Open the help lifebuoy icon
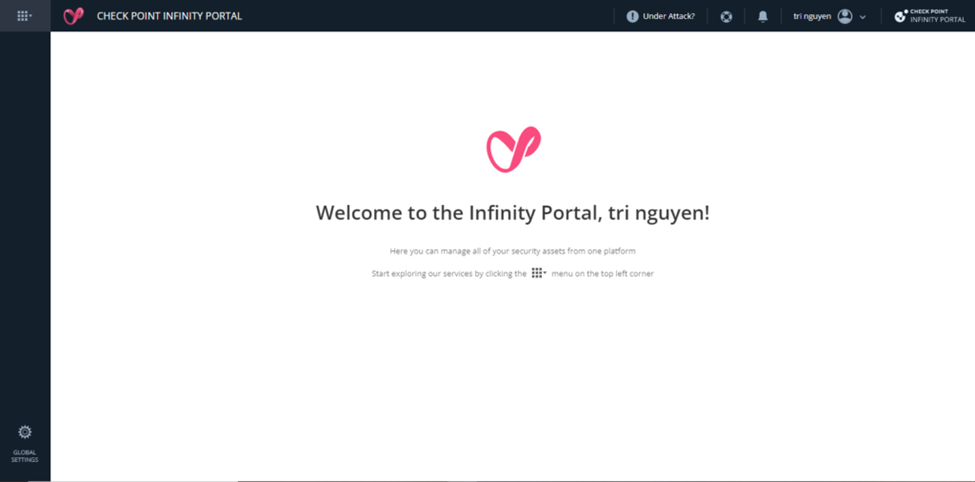The height and width of the screenshot is (482, 975). [x=726, y=17]
